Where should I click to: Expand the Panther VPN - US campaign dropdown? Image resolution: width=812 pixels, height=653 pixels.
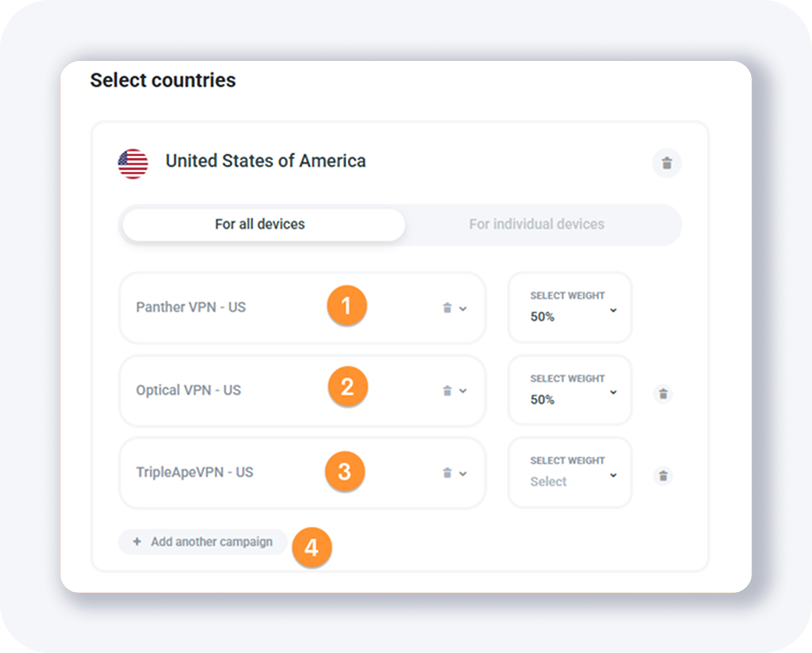(x=463, y=308)
